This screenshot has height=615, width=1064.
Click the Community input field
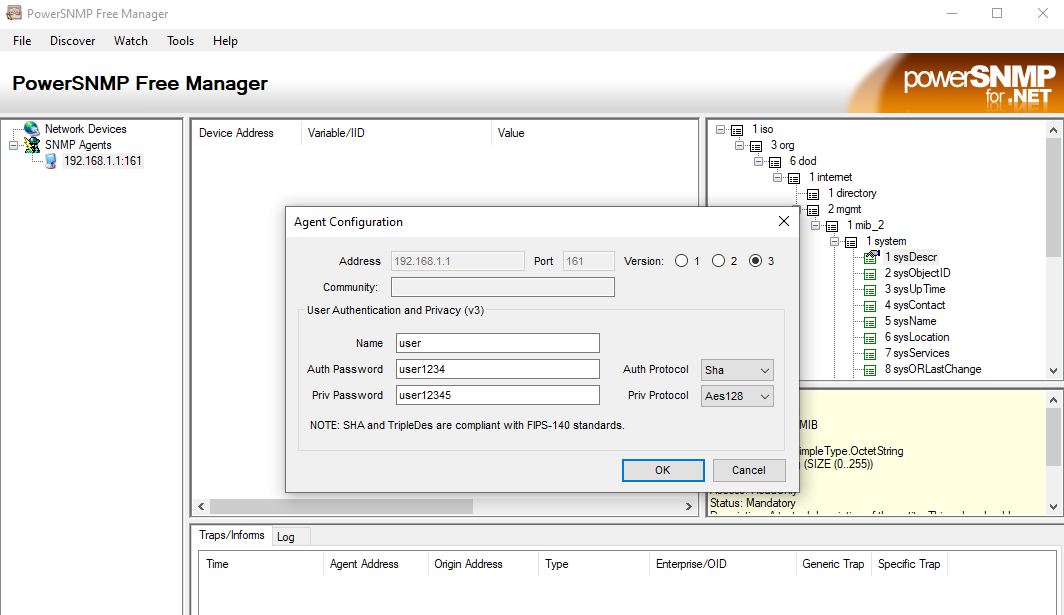(x=503, y=287)
